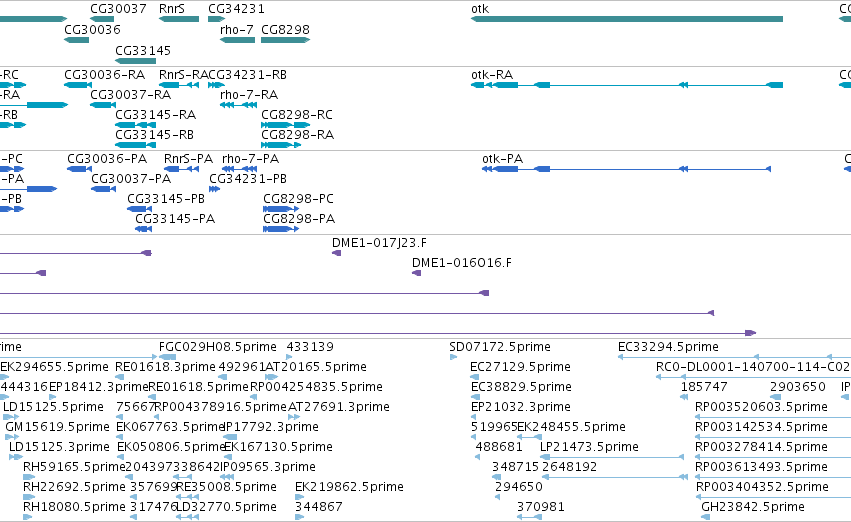Select the CG8298 gene bar

pyautogui.click(x=285, y=40)
